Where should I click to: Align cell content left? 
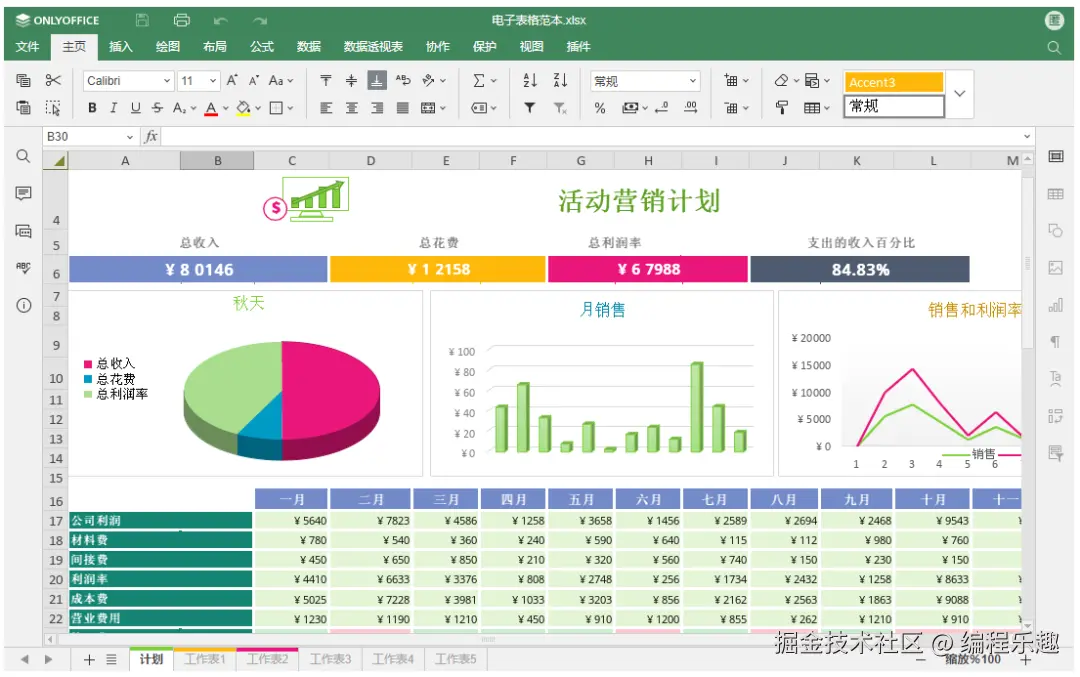coord(326,107)
